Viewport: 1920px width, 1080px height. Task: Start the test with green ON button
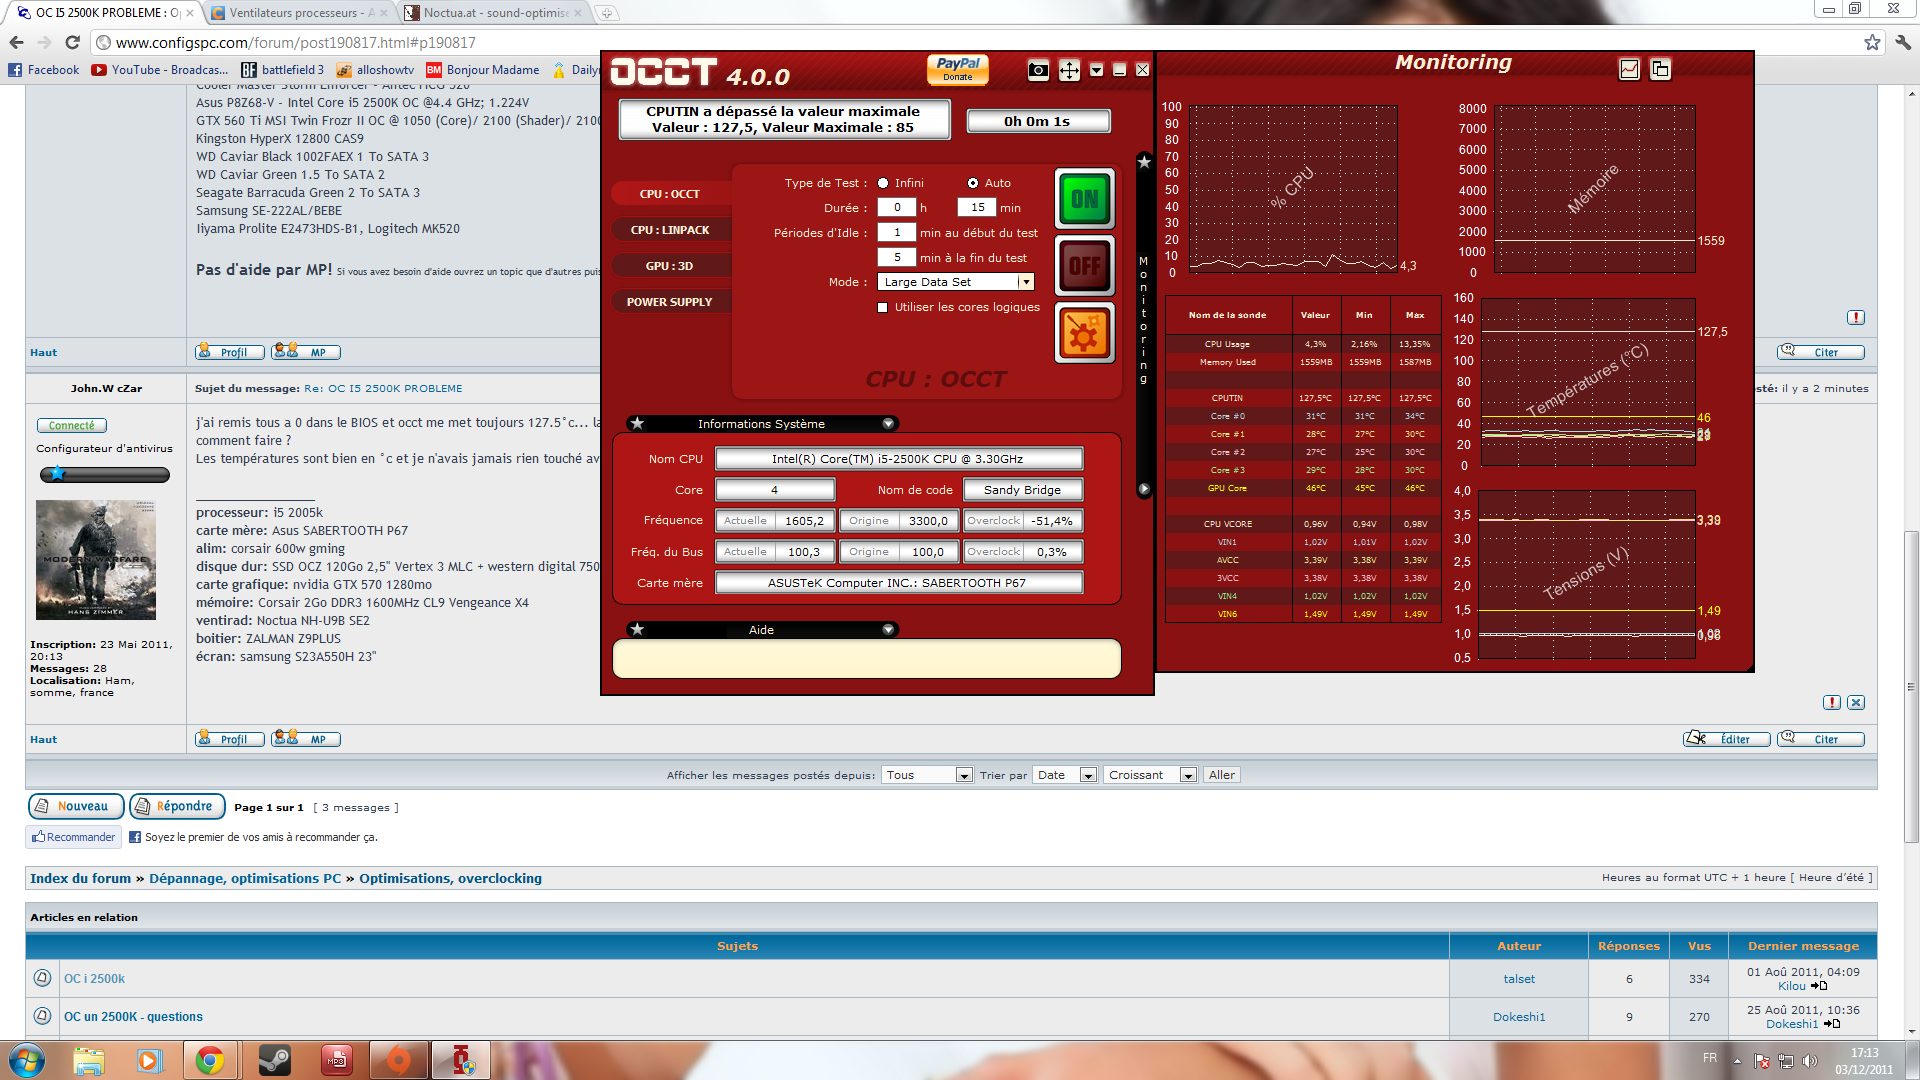click(x=1084, y=199)
